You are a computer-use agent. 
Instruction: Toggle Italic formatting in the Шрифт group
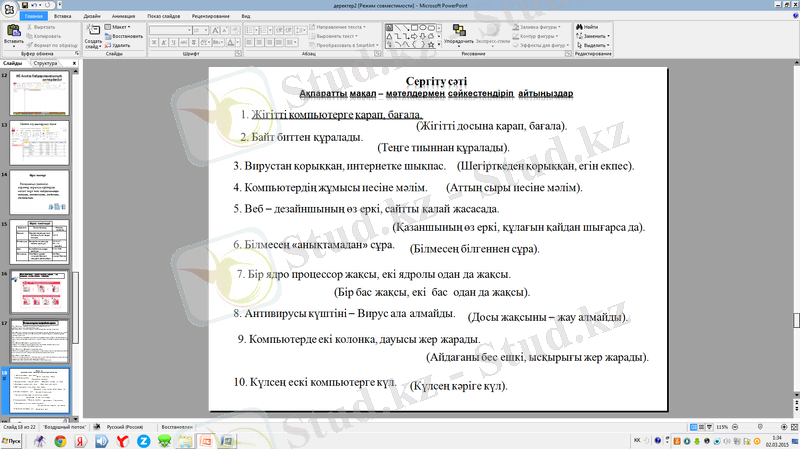pyautogui.click(x=164, y=40)
